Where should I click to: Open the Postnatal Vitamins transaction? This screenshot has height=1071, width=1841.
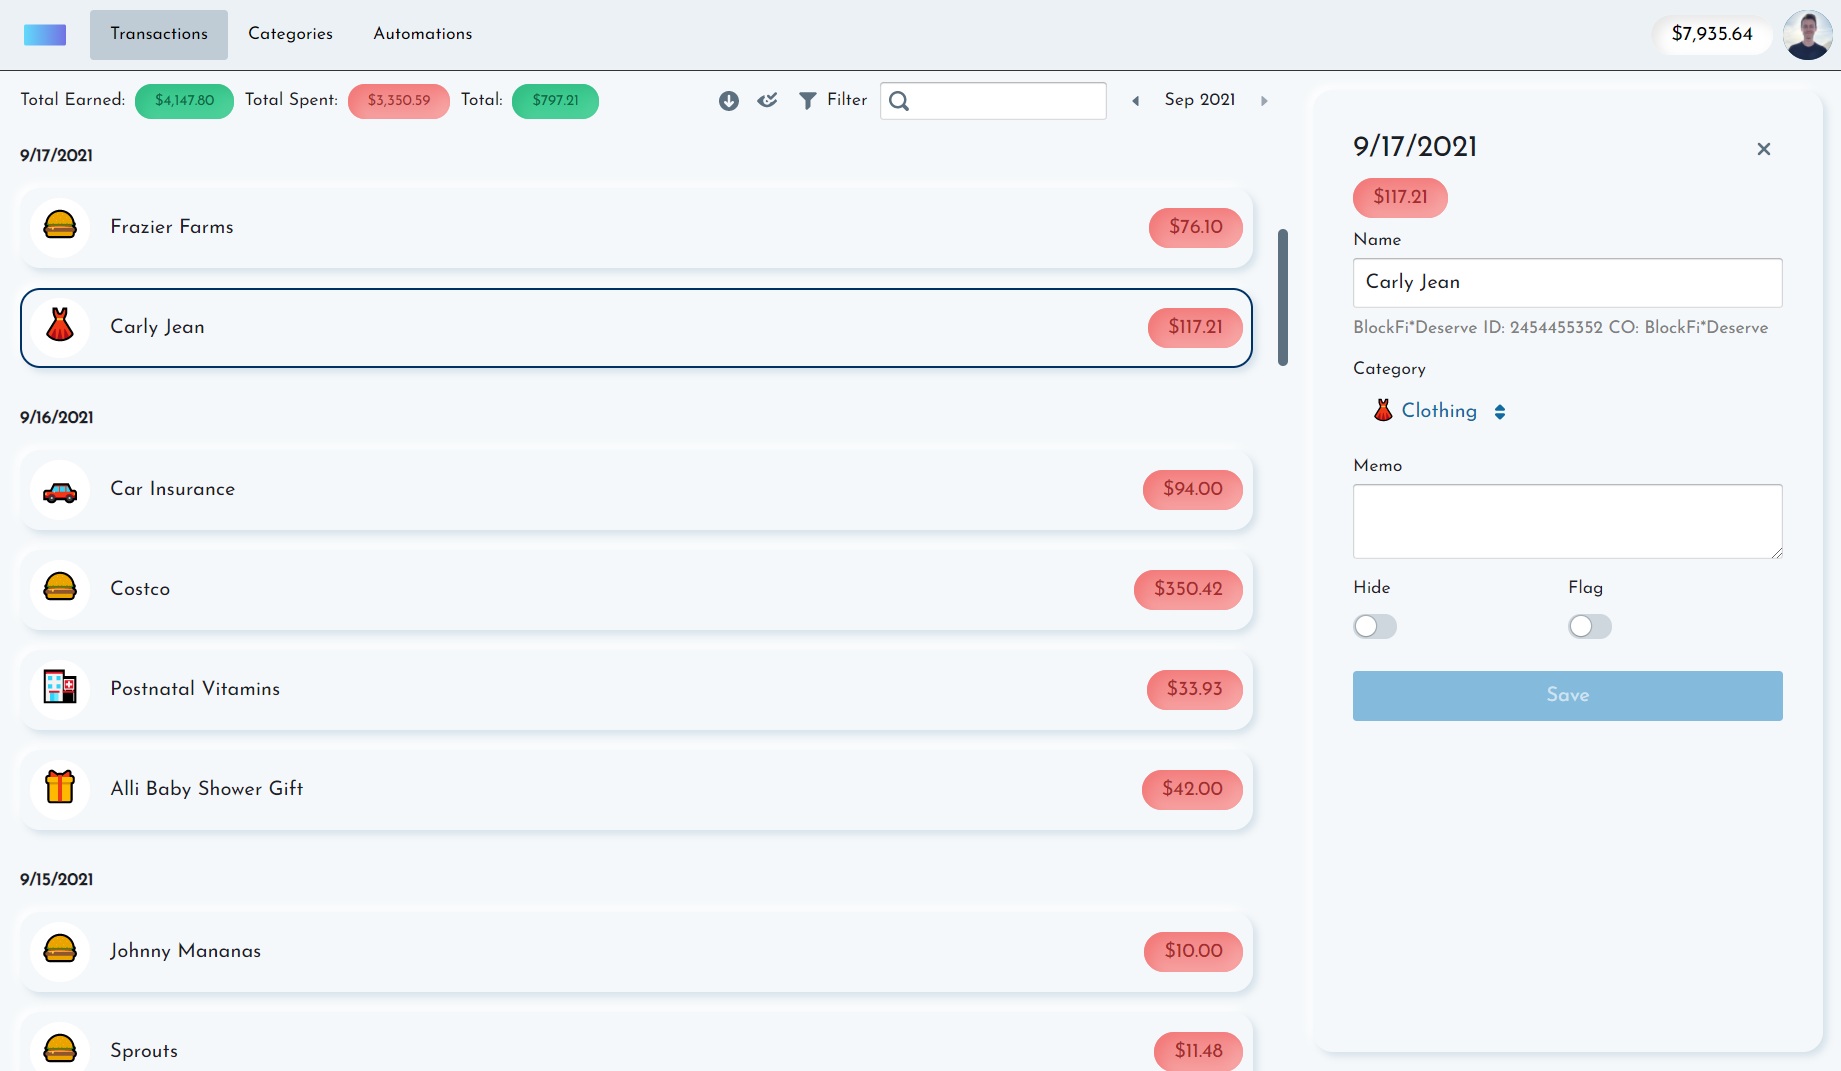pyautogui.click(x=636, y=690)
